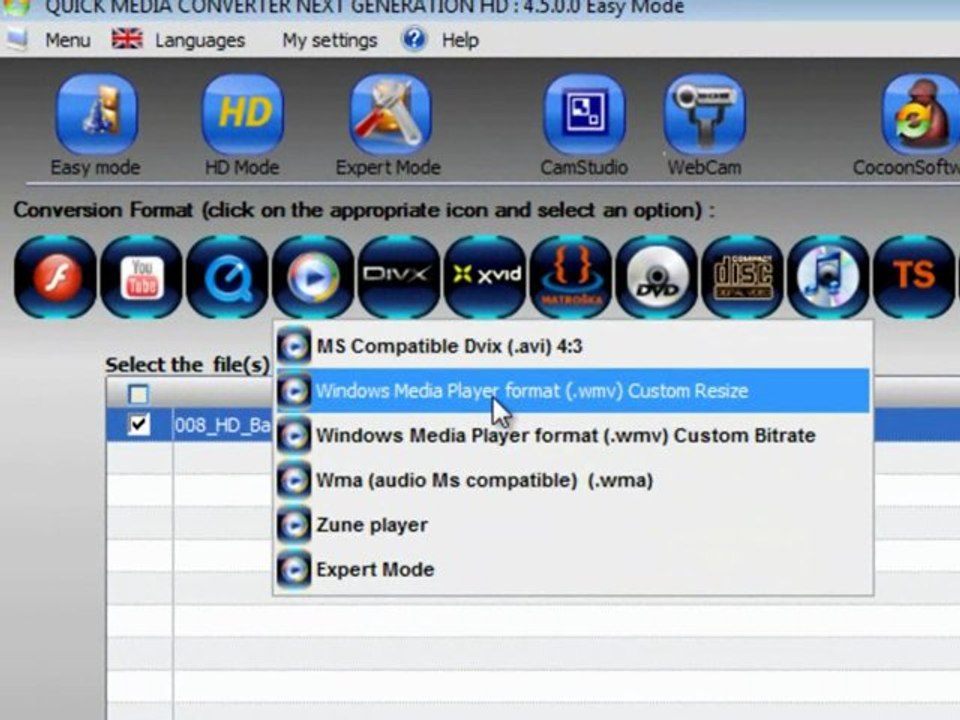The width and height of the screenshot is (960, 720).
Task: Choose the YouTube conversion format icon
Action: 141,277
